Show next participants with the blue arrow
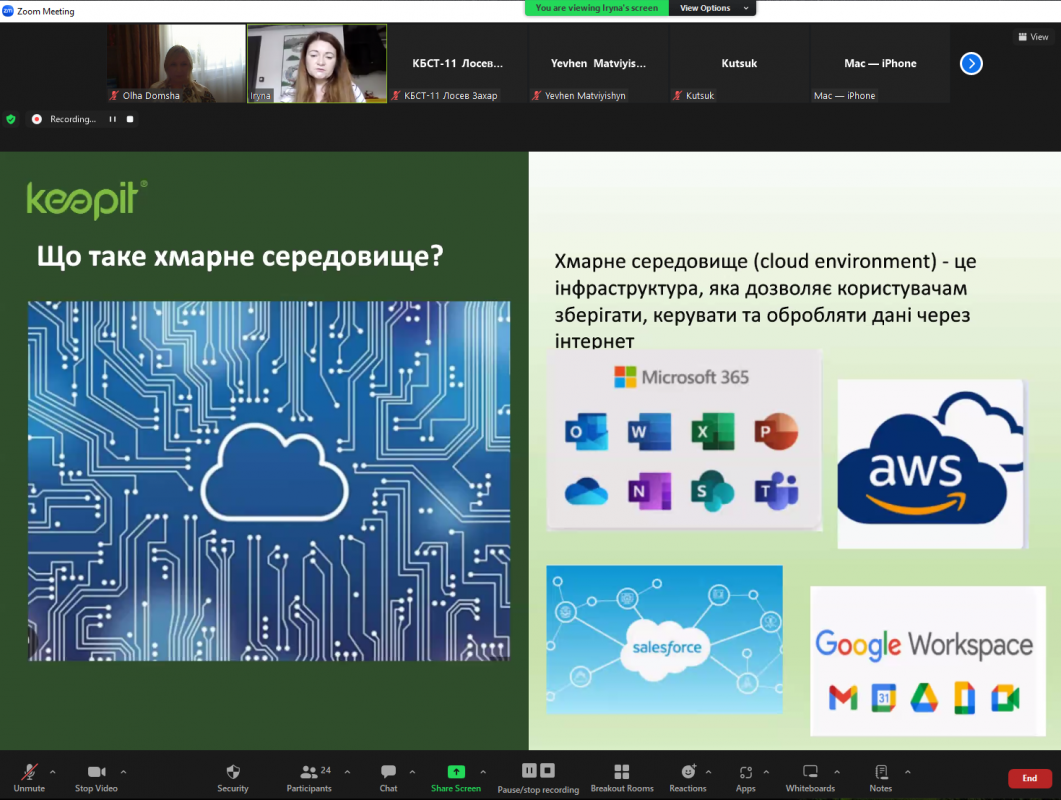 [971, 64]
